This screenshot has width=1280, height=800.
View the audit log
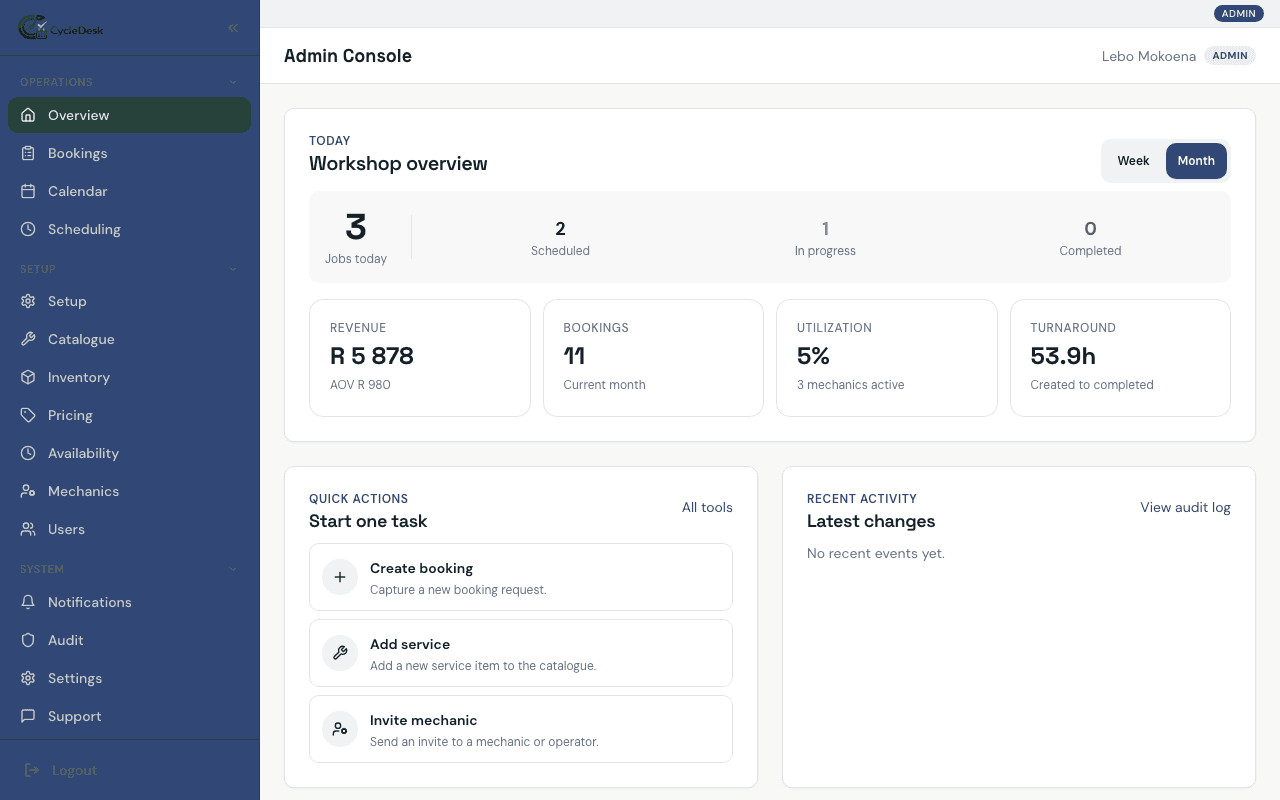[x=1185, y=507]
